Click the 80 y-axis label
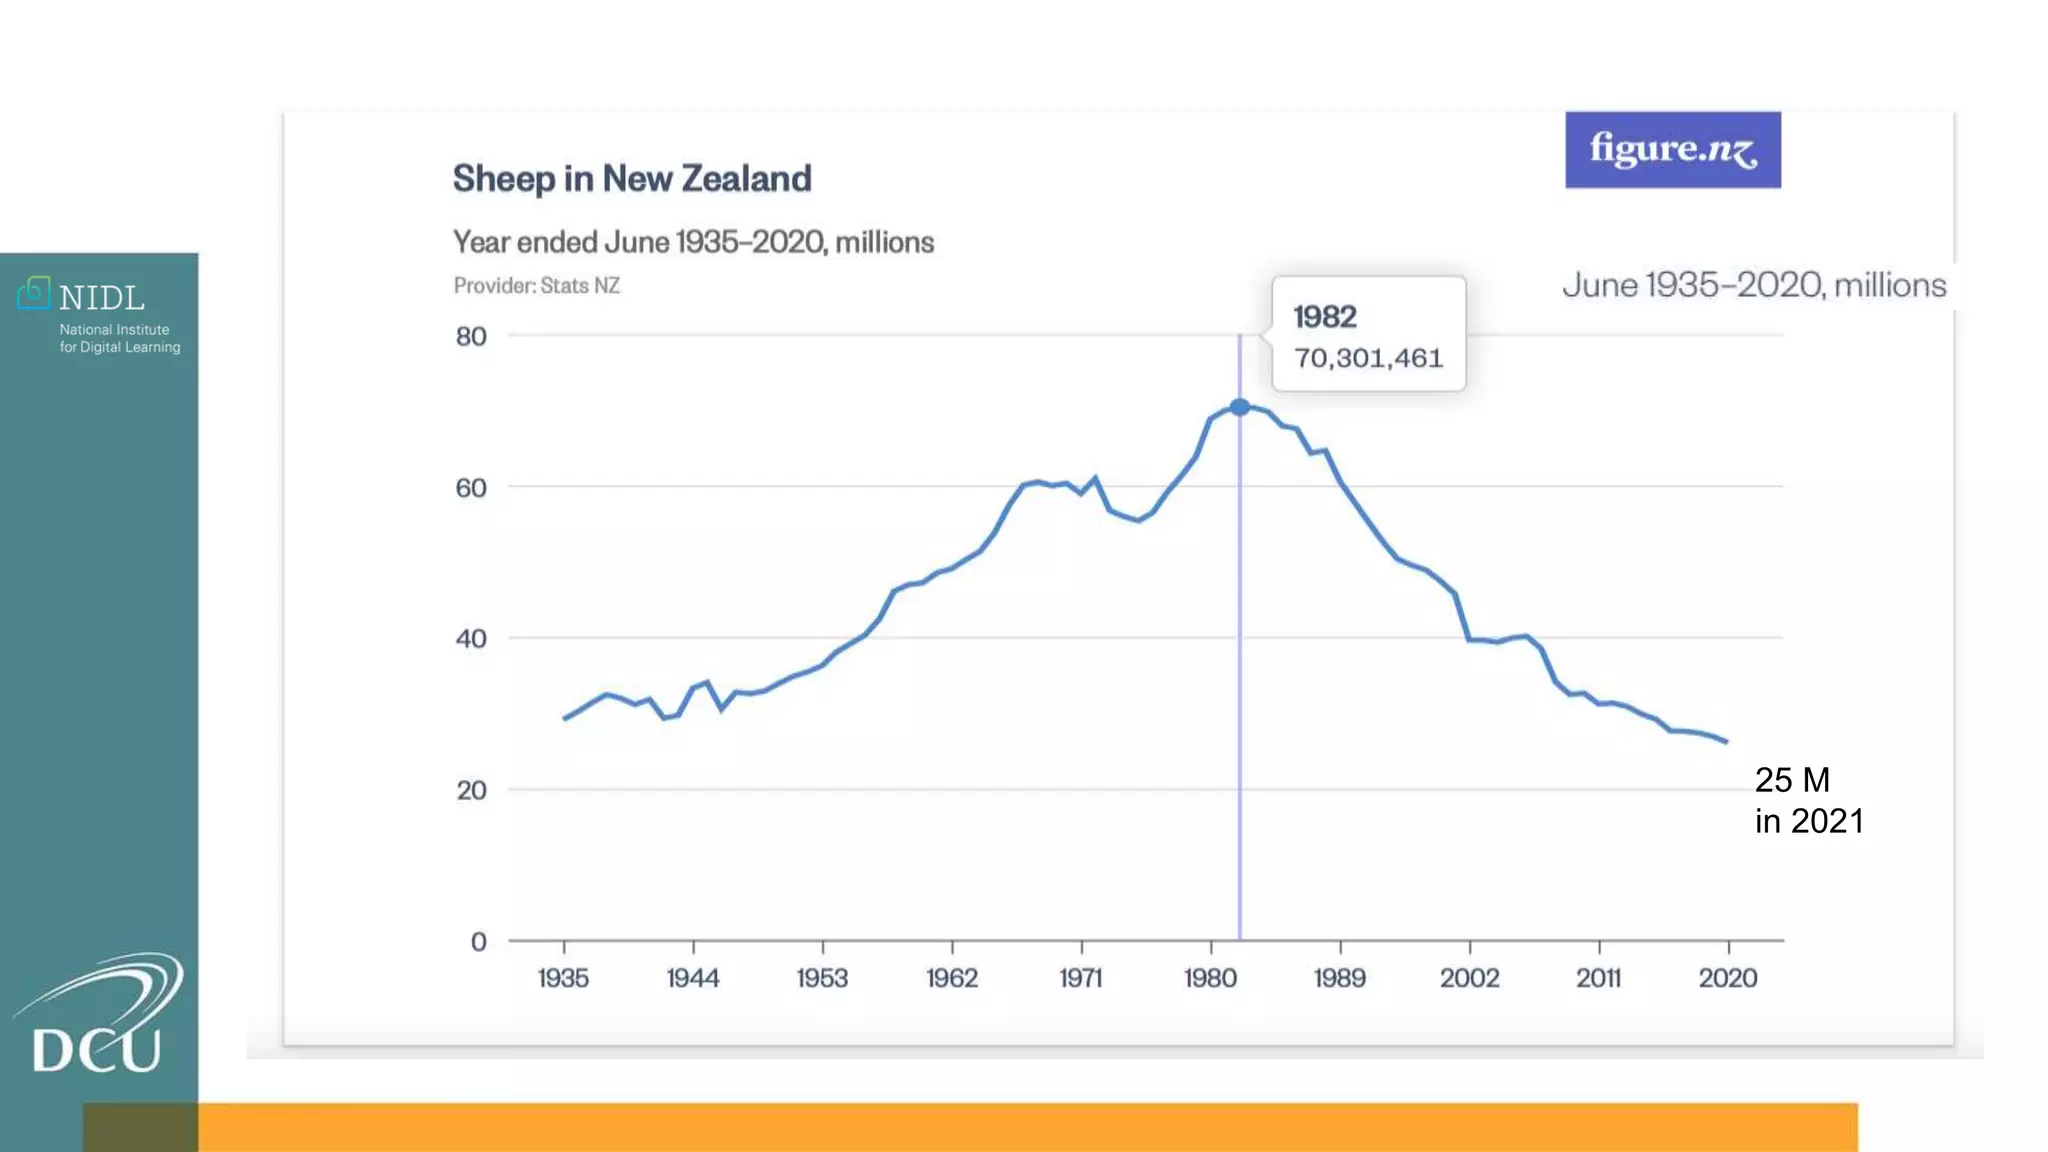Screen dimensions: 2048x1152 tap(471, 337)
